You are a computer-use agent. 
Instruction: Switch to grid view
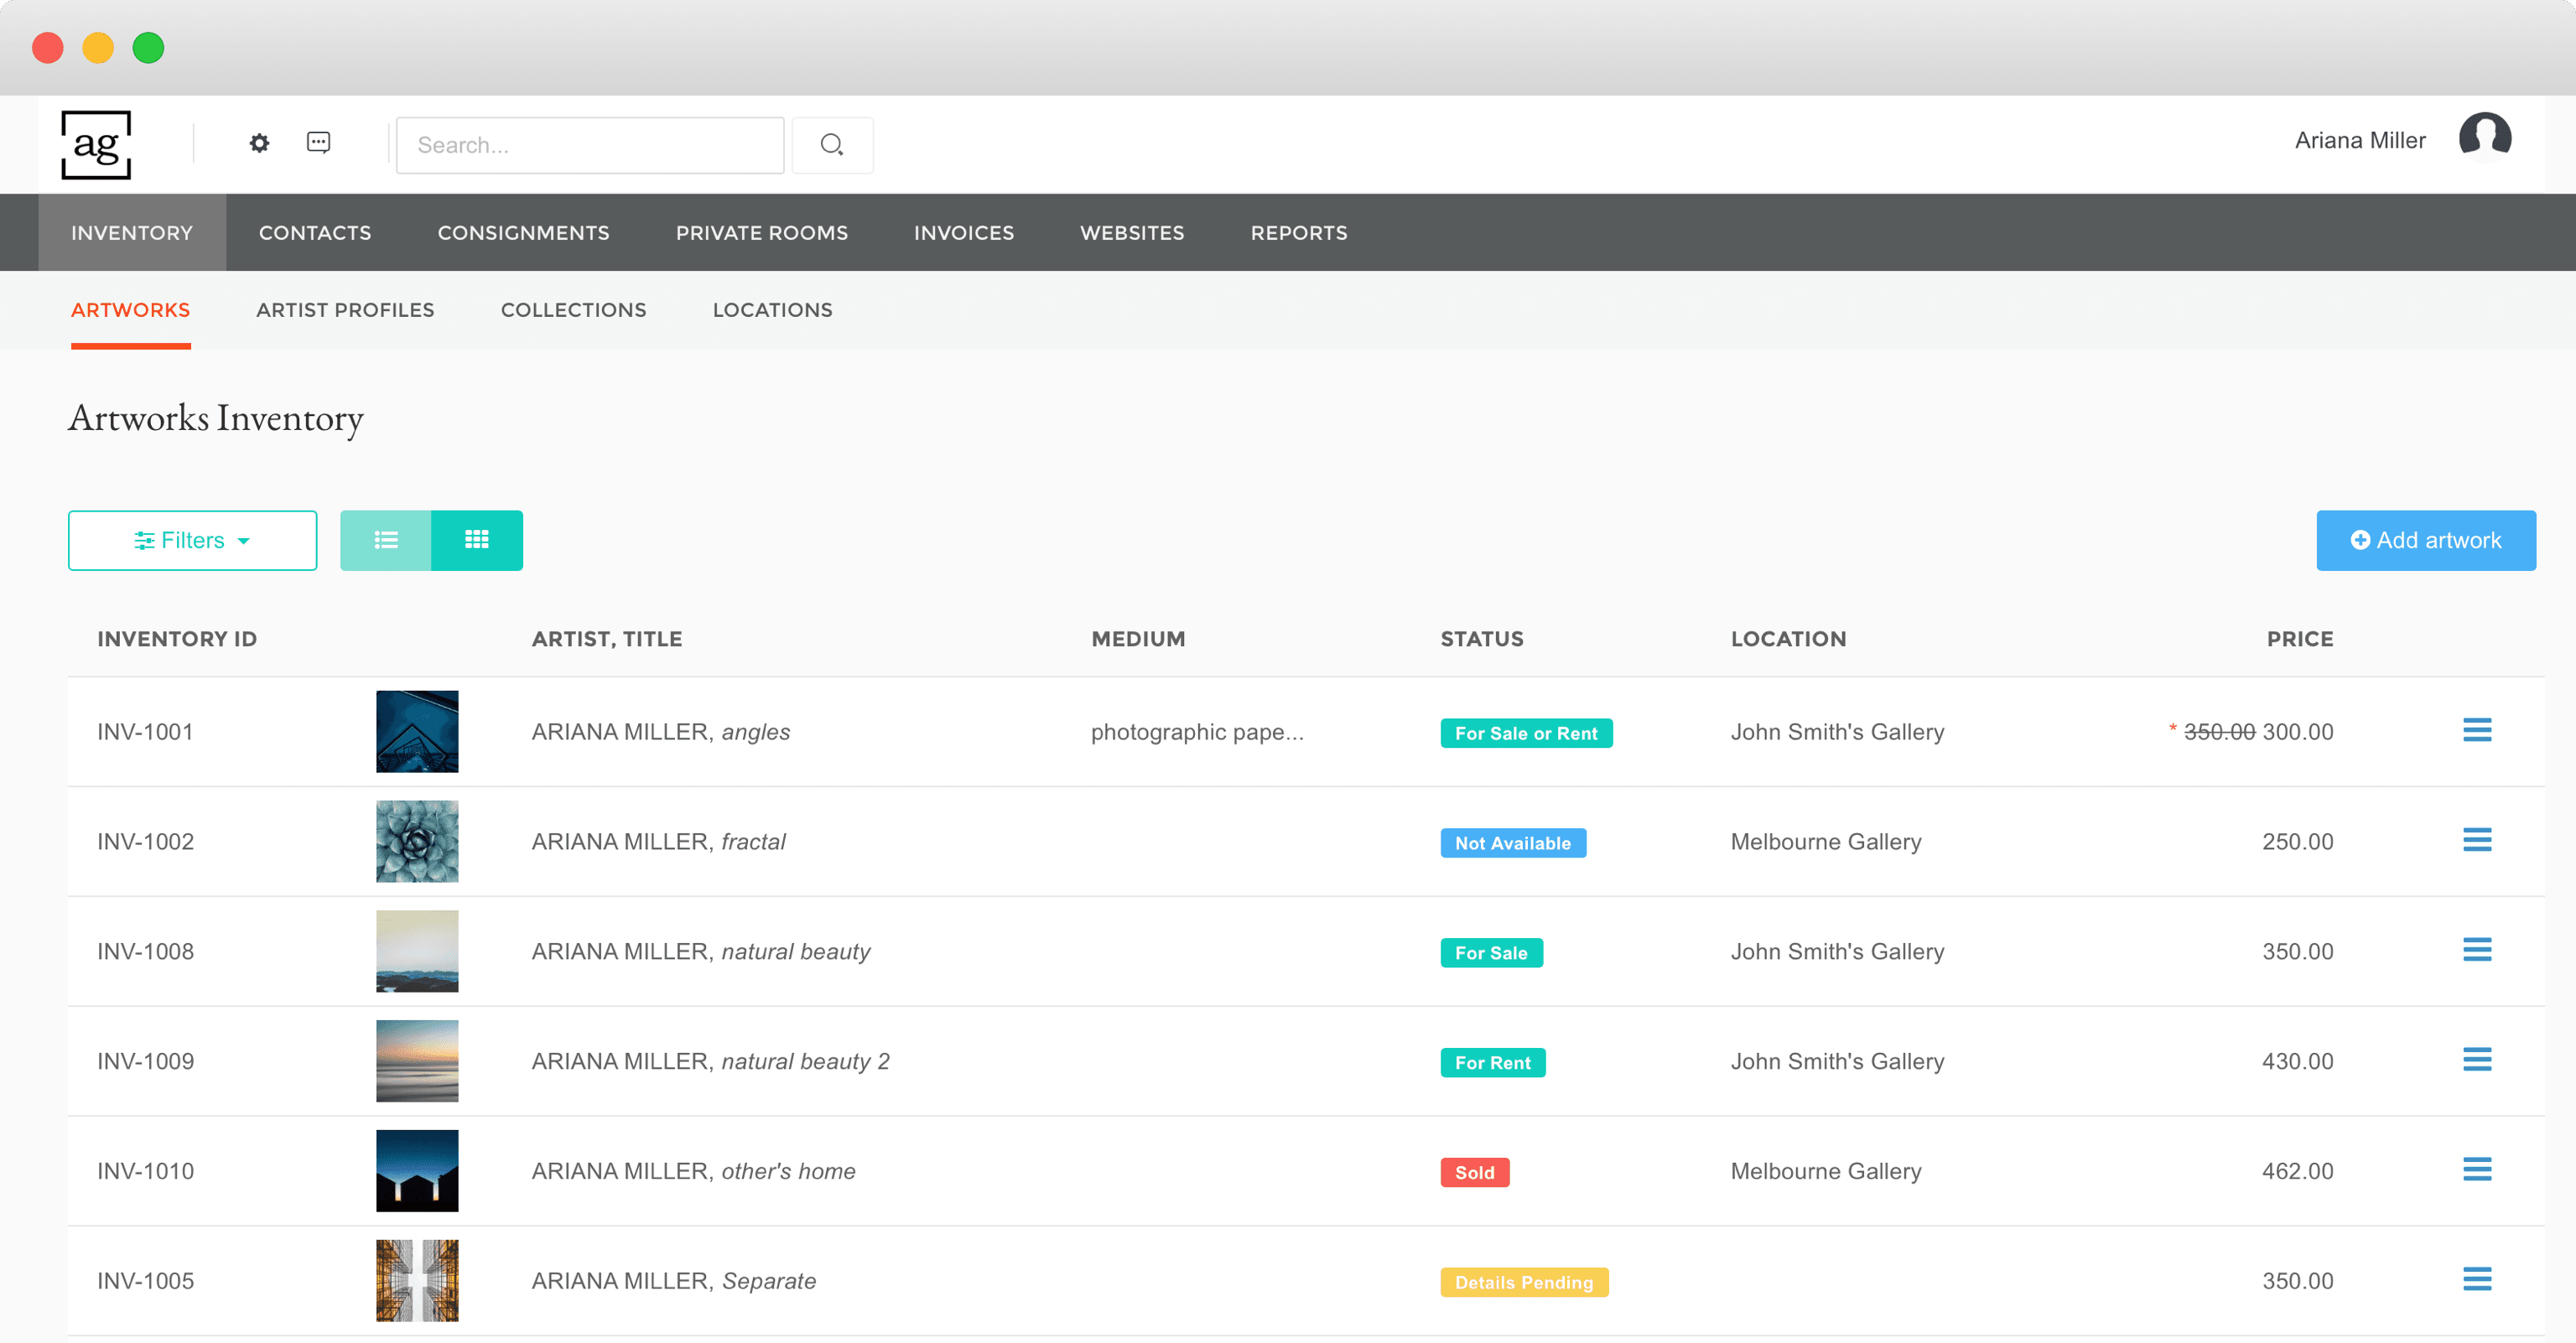pos(477,540)
